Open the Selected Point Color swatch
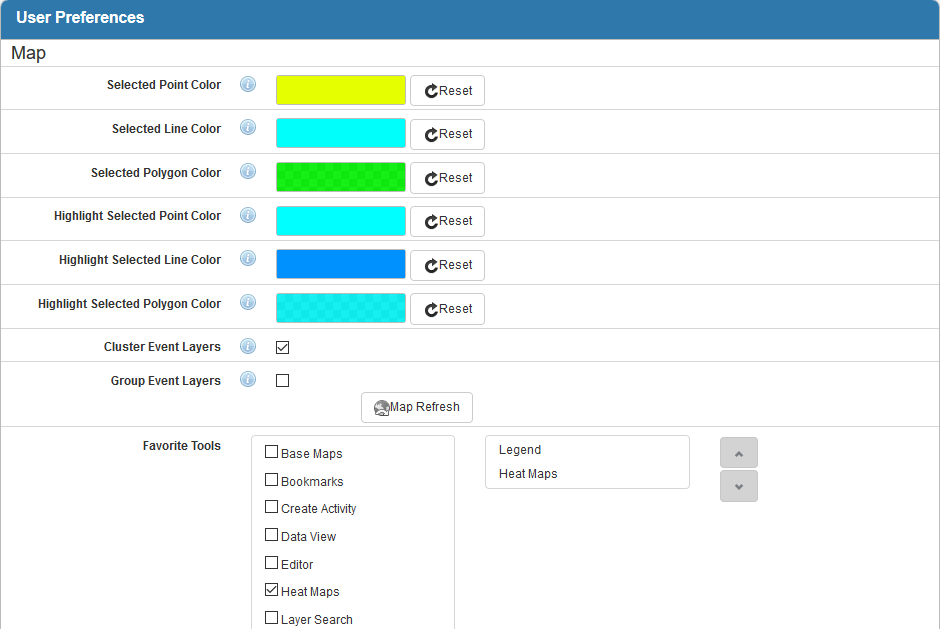The height and width of the screenshot is (629, 940). pyautogui.click(x=340, y=90)
